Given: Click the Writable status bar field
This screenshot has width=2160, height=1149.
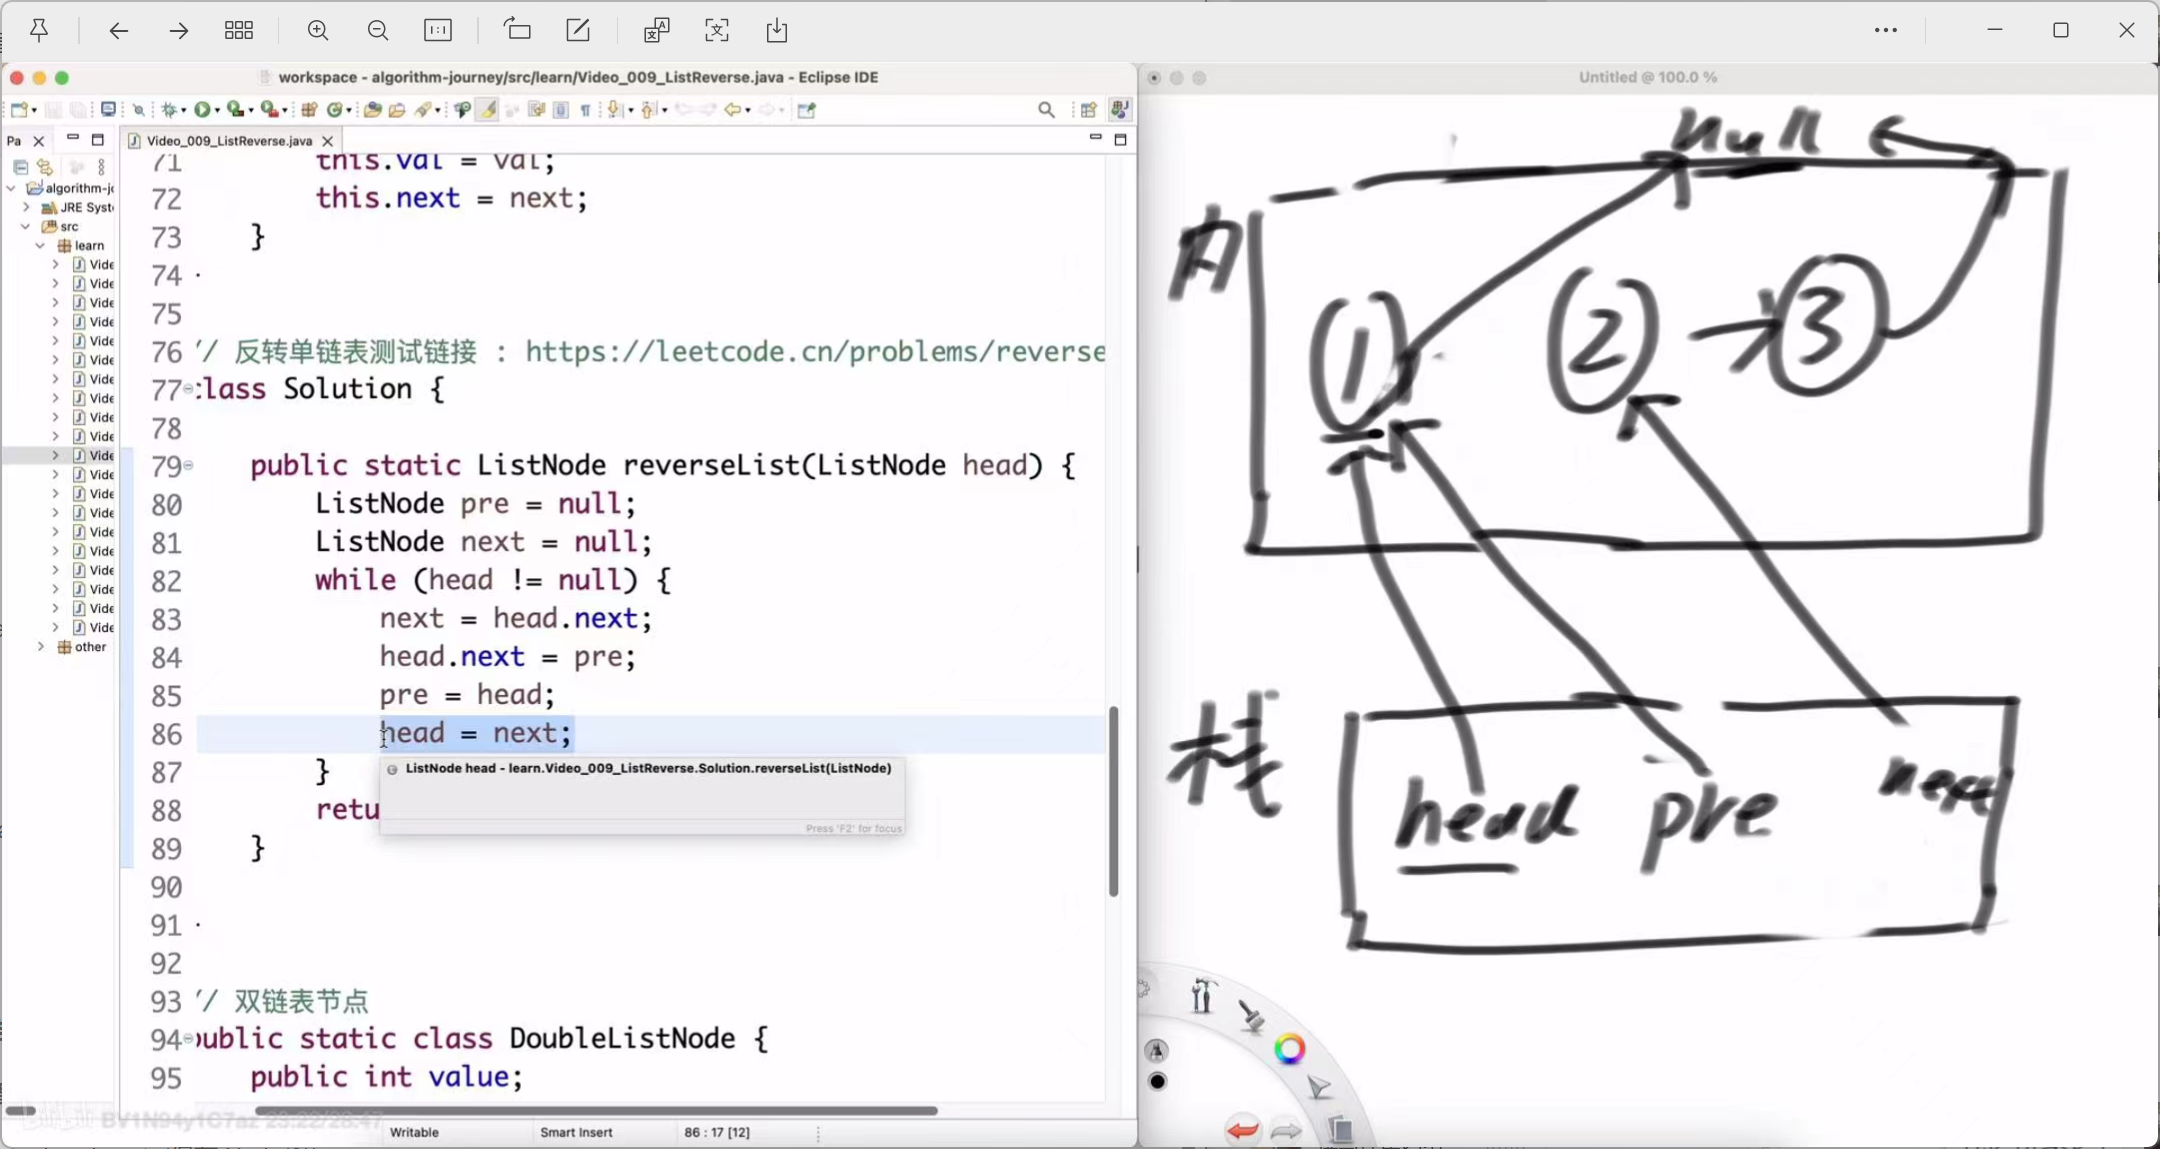Looking at the screenshot, I should pos(414,1132).
